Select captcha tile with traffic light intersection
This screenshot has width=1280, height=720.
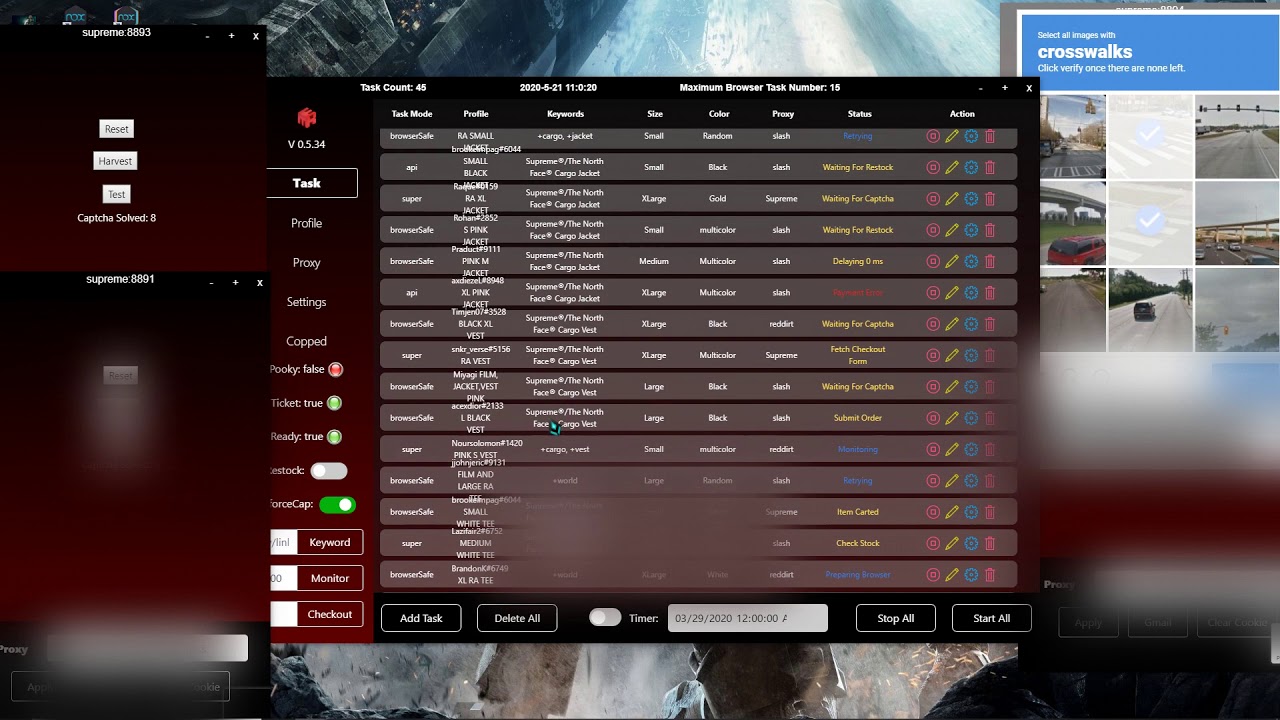point(1237,135)
